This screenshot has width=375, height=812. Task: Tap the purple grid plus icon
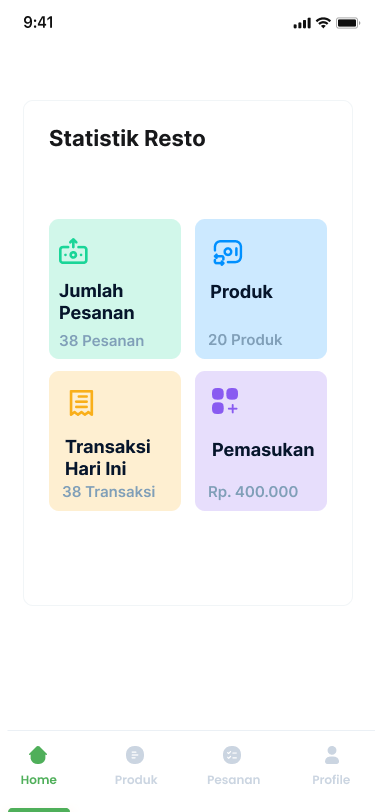[225, 401]
